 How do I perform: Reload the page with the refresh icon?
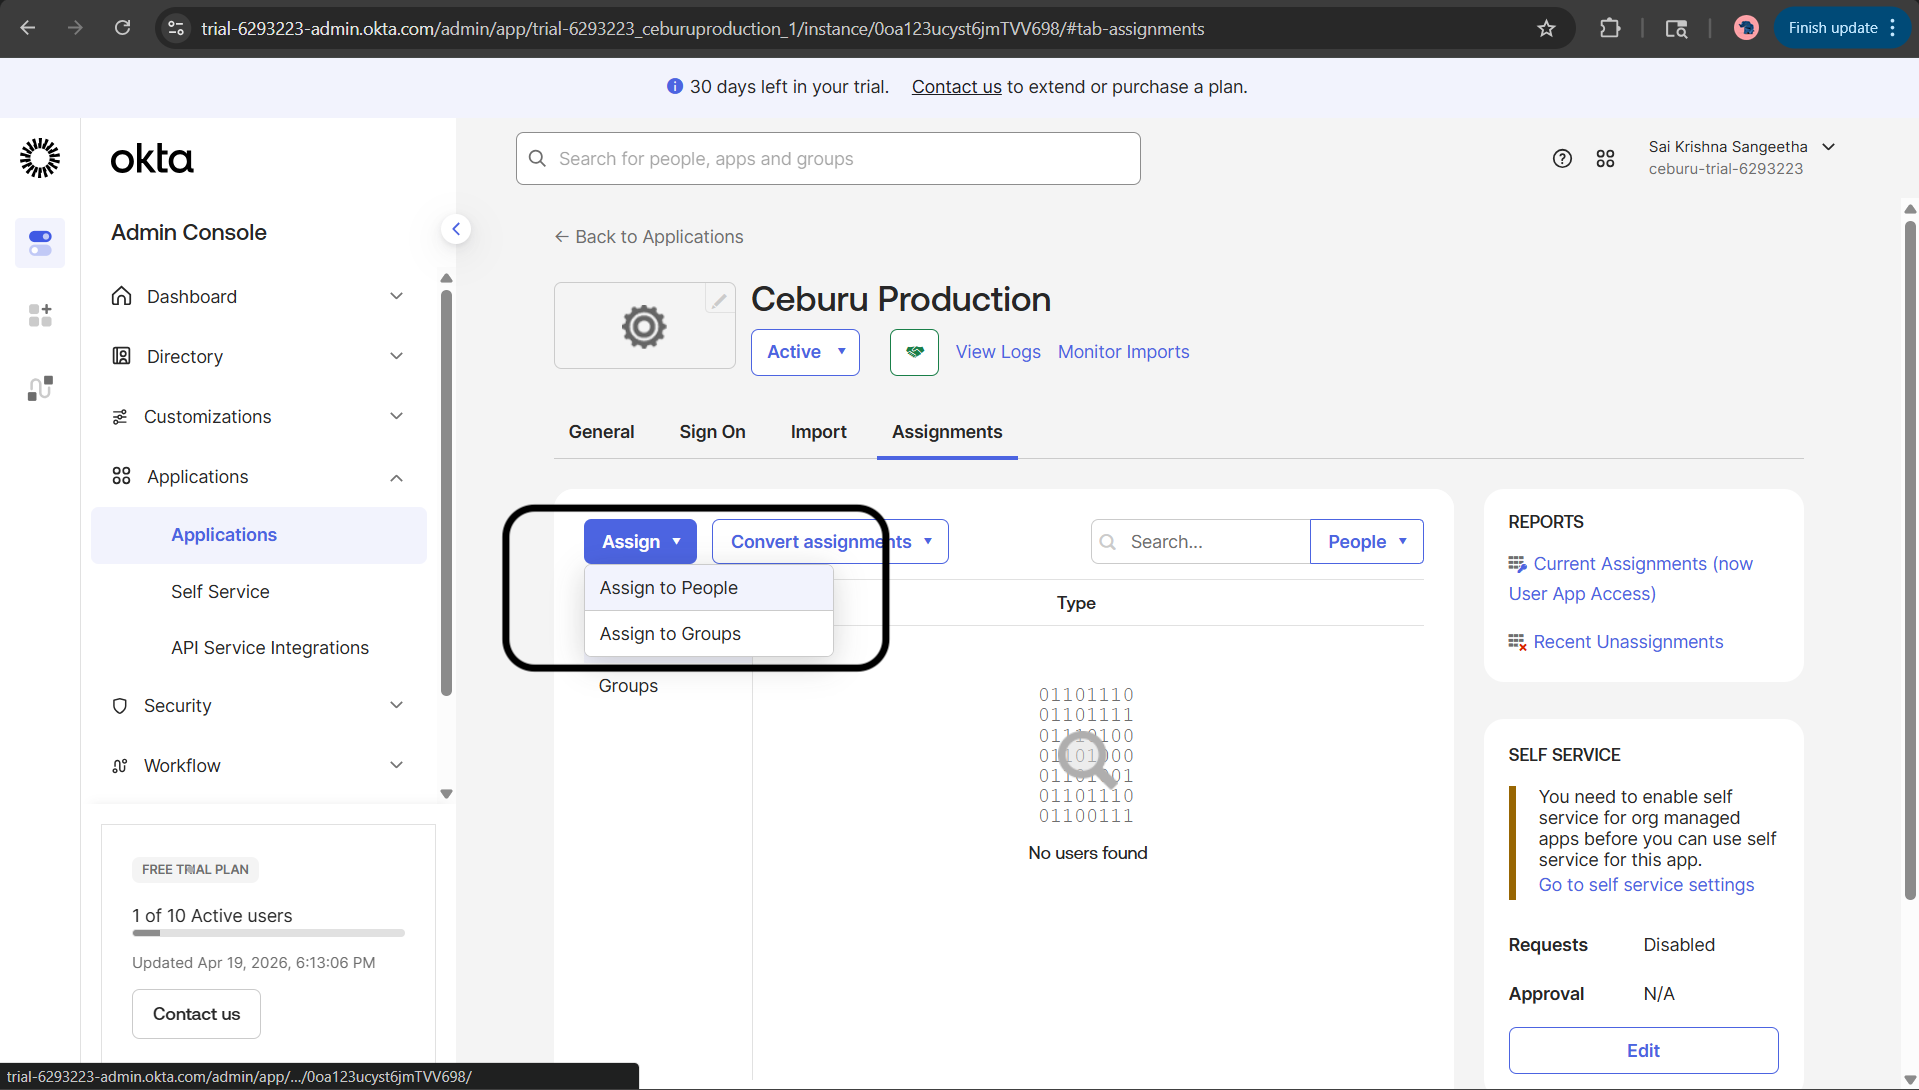tap(122, 28)
